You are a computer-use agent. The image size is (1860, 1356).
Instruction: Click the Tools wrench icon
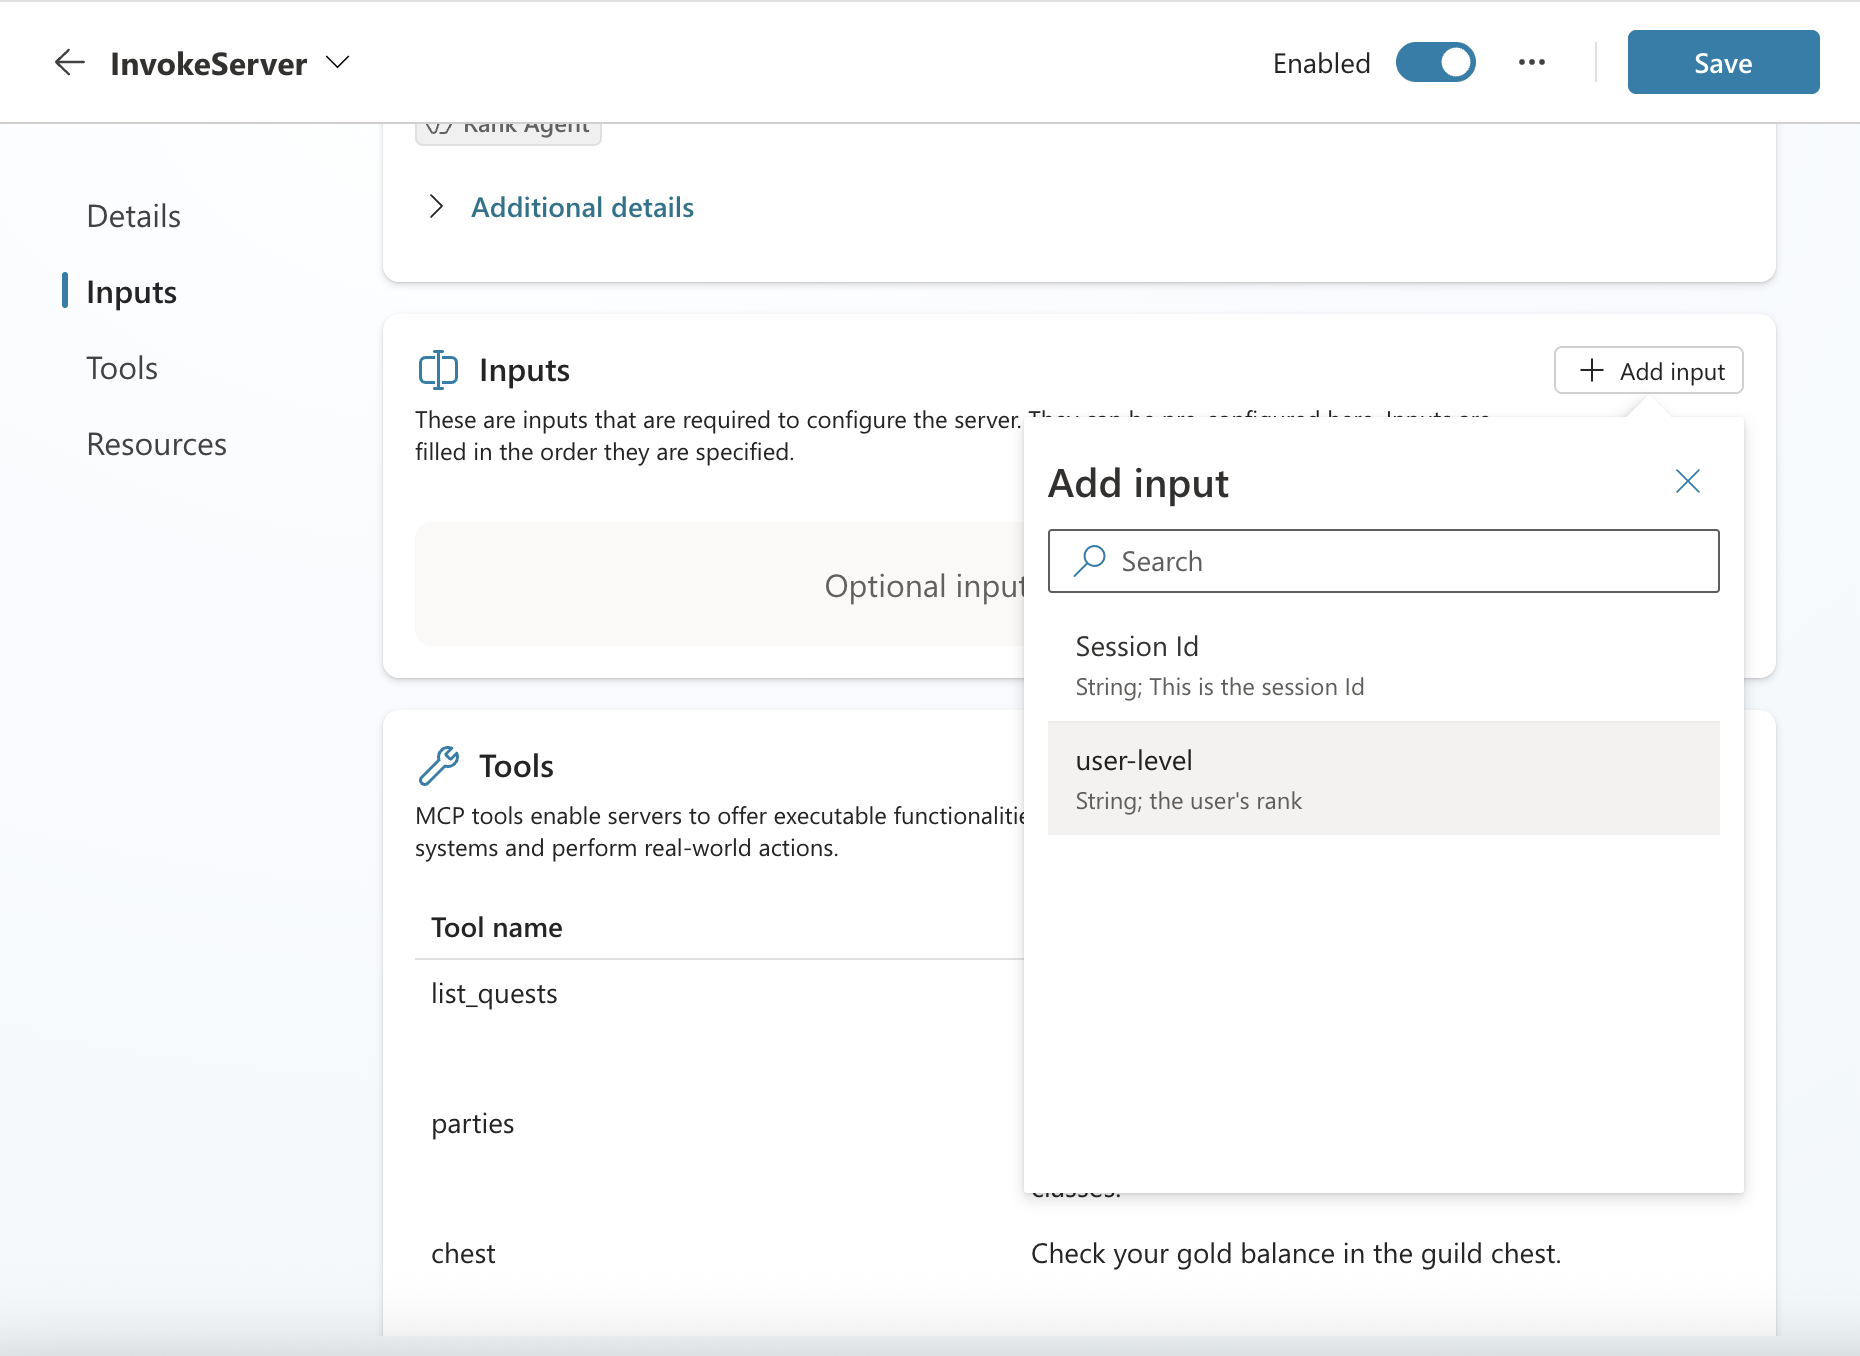(438, 766)
